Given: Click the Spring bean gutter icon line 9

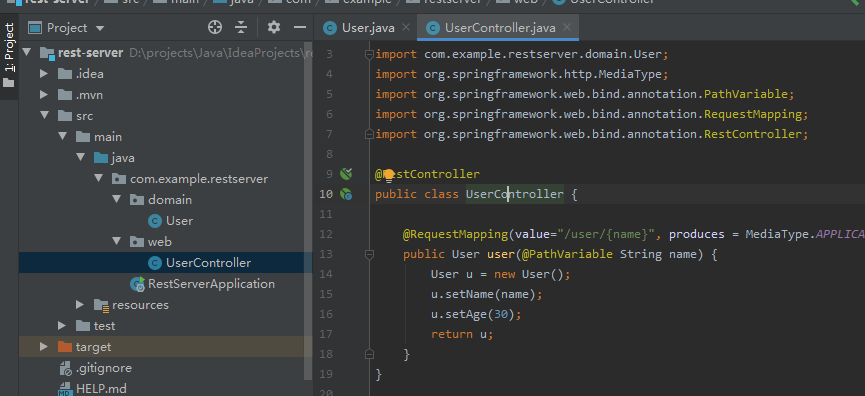Looking at the screenshot, I should tap(346, 174).
